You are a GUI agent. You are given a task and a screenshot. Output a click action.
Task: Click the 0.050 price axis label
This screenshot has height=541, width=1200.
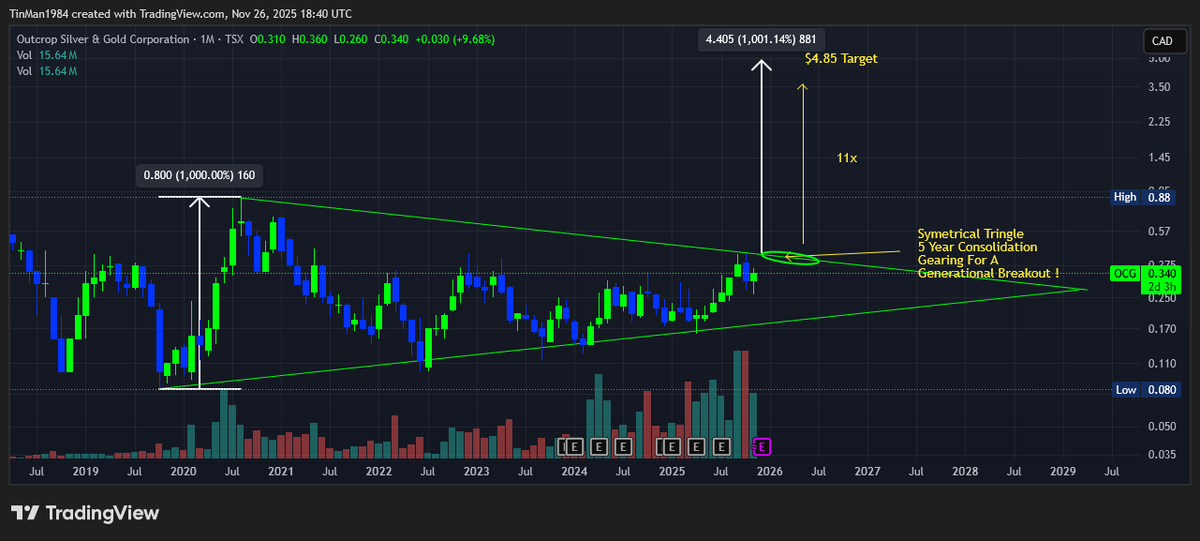1161,427
